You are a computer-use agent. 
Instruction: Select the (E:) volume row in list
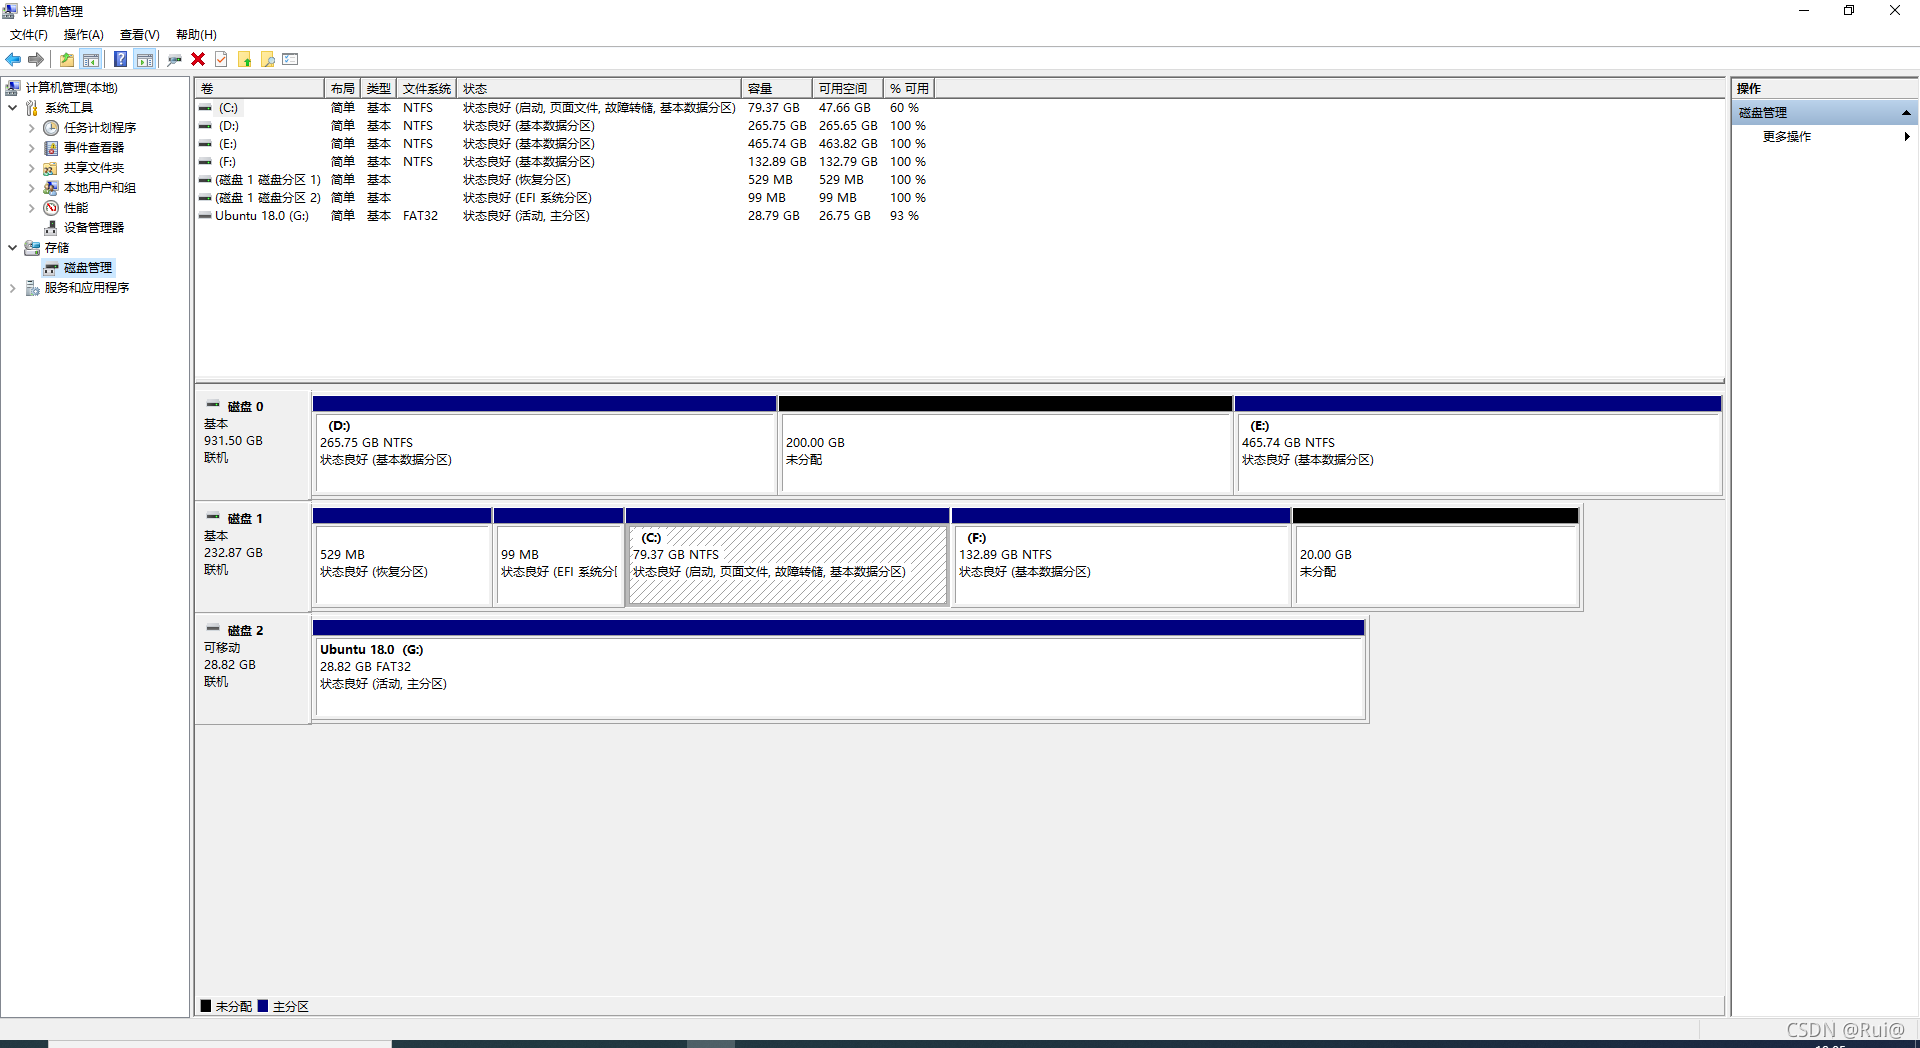(x=564, y=144)
